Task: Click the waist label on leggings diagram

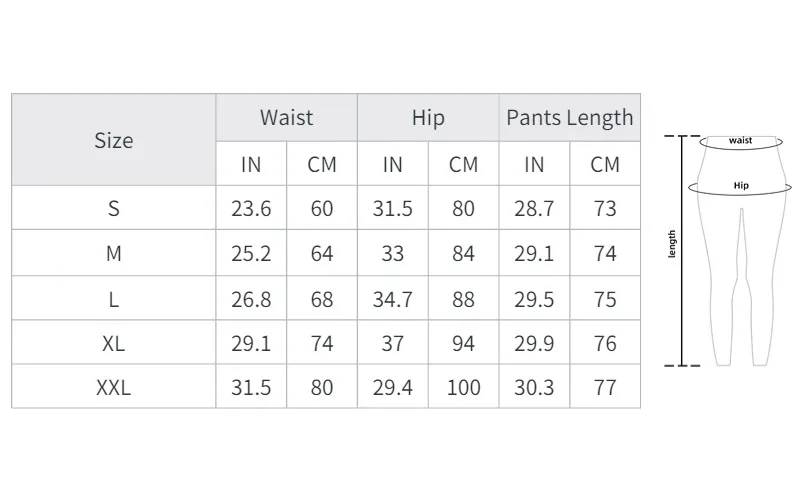Action: [740, 140]
